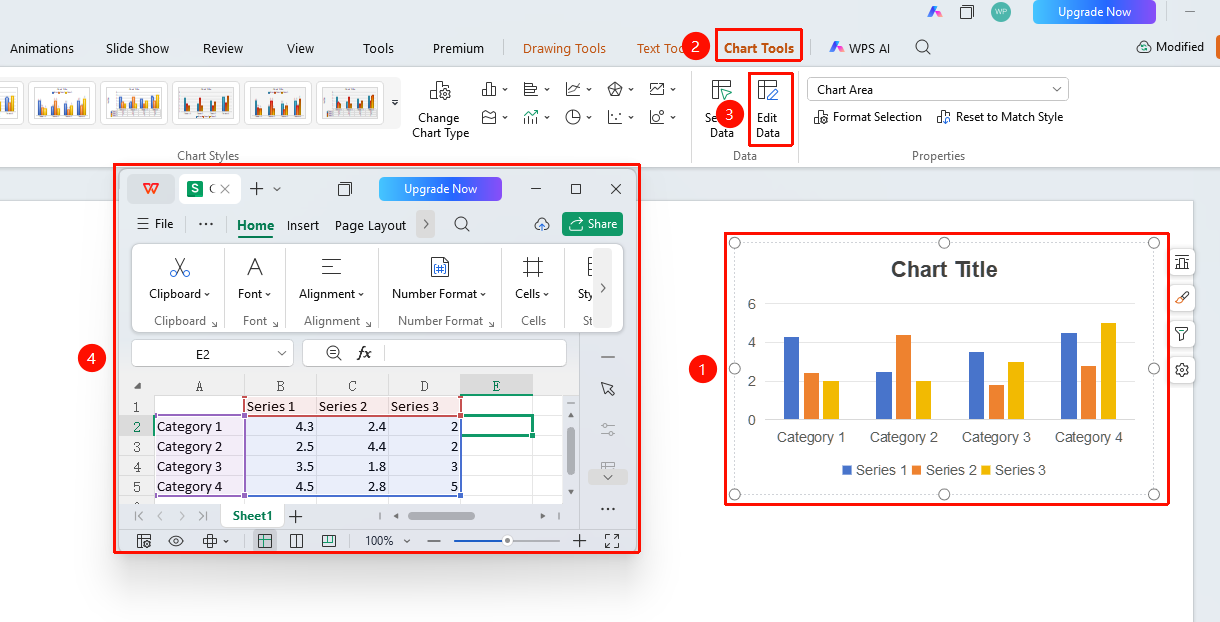Screen dimensions: 1220x622
Task: Open the Chart Elements button beside chart
Action: coord(1182,263)
